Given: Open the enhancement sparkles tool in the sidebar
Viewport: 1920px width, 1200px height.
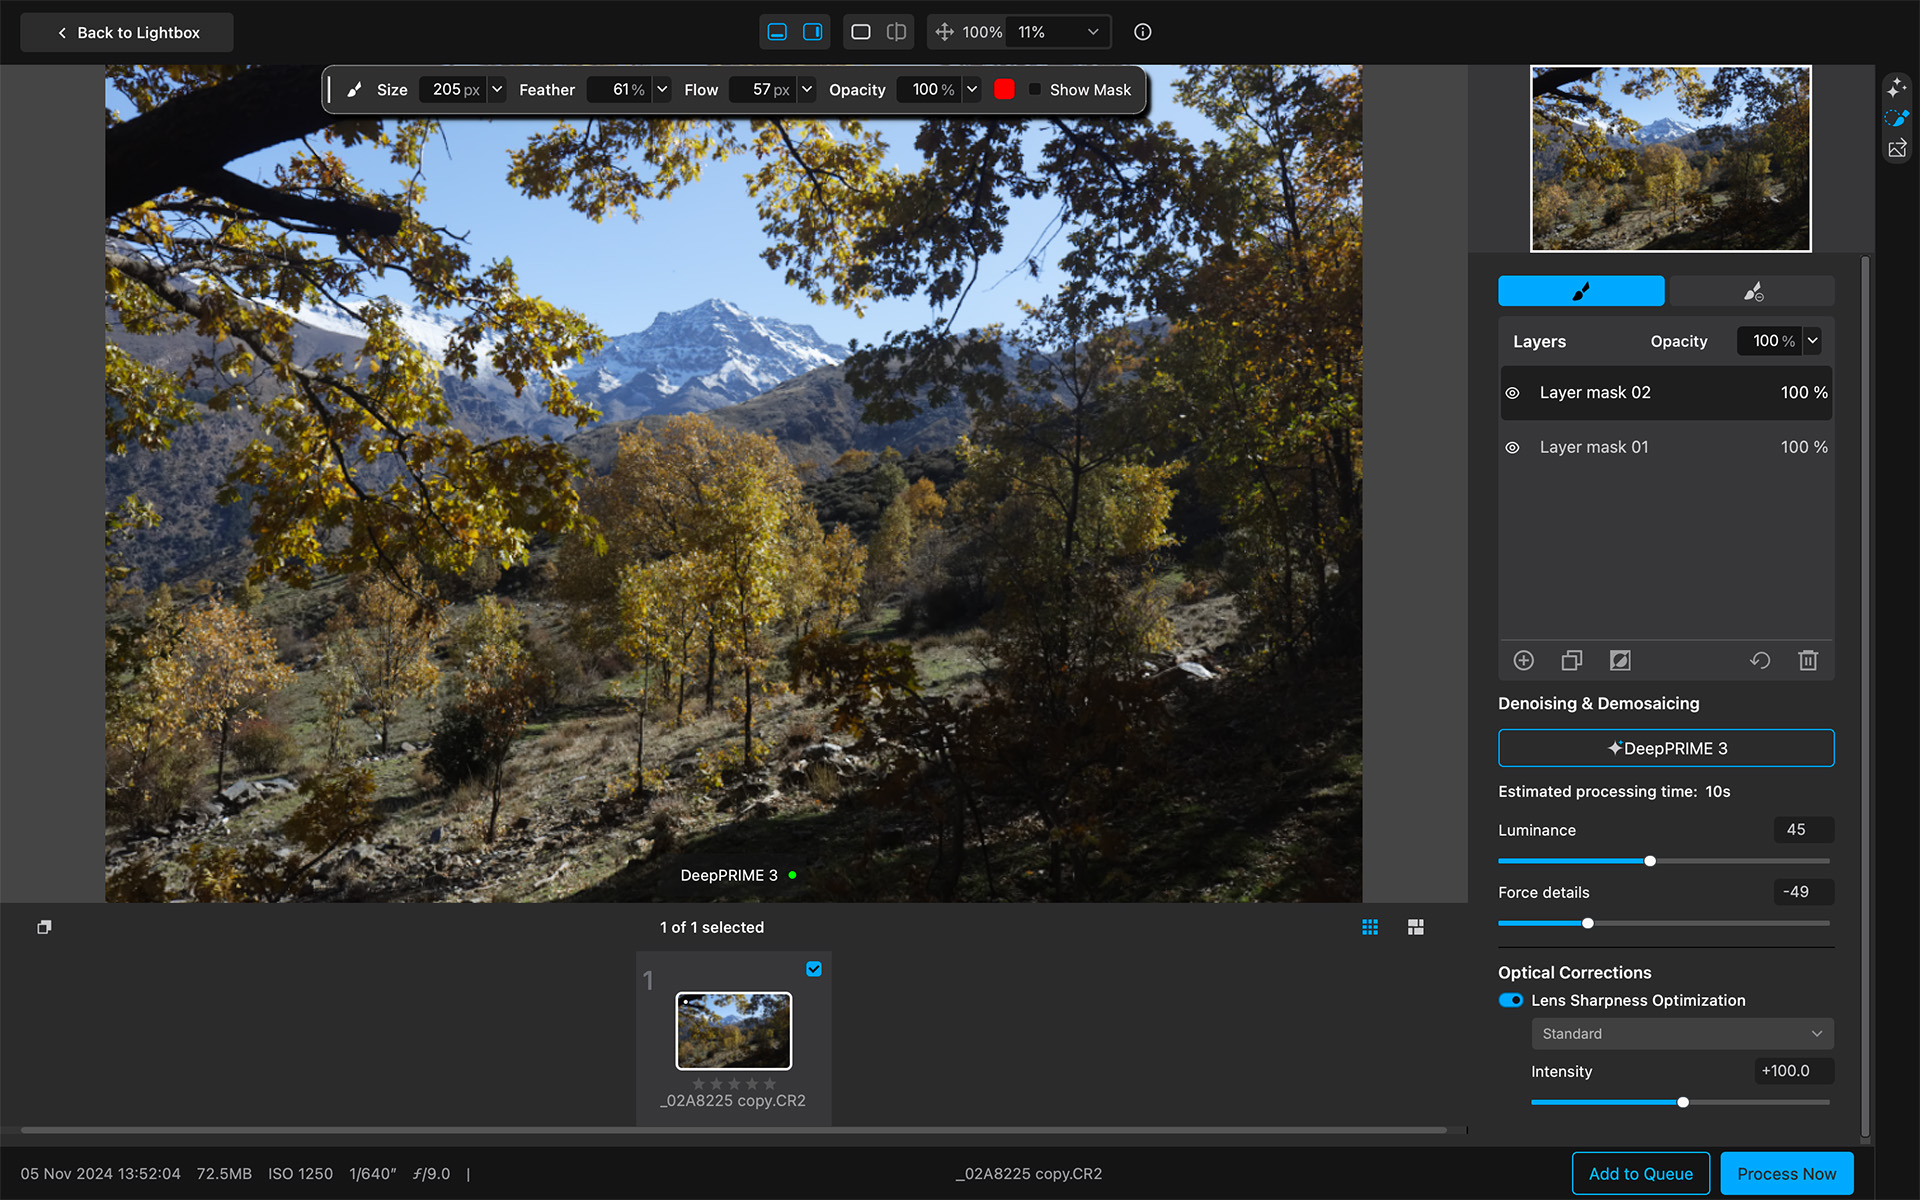Looking at the screenshot, I should click(1897, 87).
